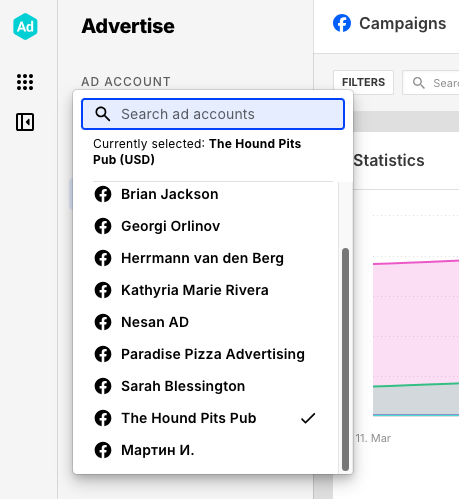Click the account list scrollbar thumb

click(x=345, y=359)
